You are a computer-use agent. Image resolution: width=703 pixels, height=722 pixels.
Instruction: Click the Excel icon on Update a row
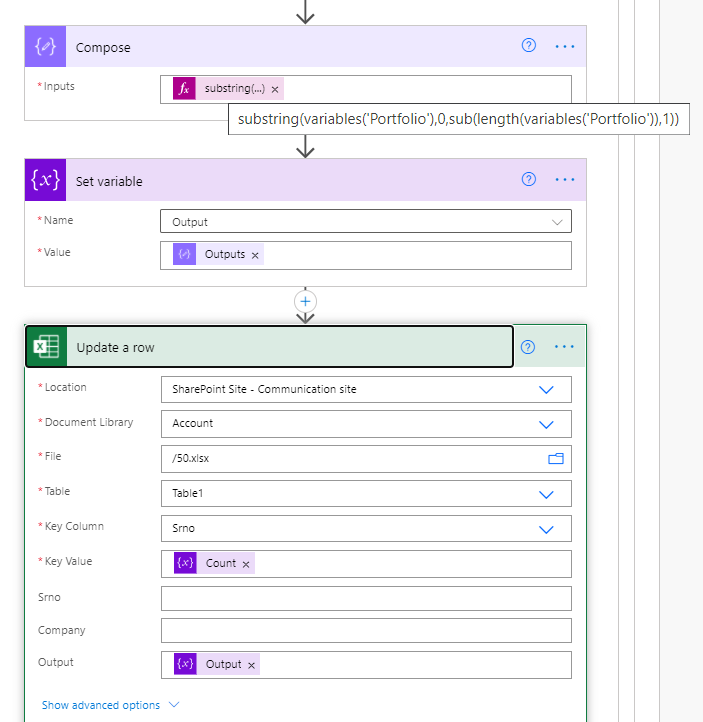click(47, 347)
